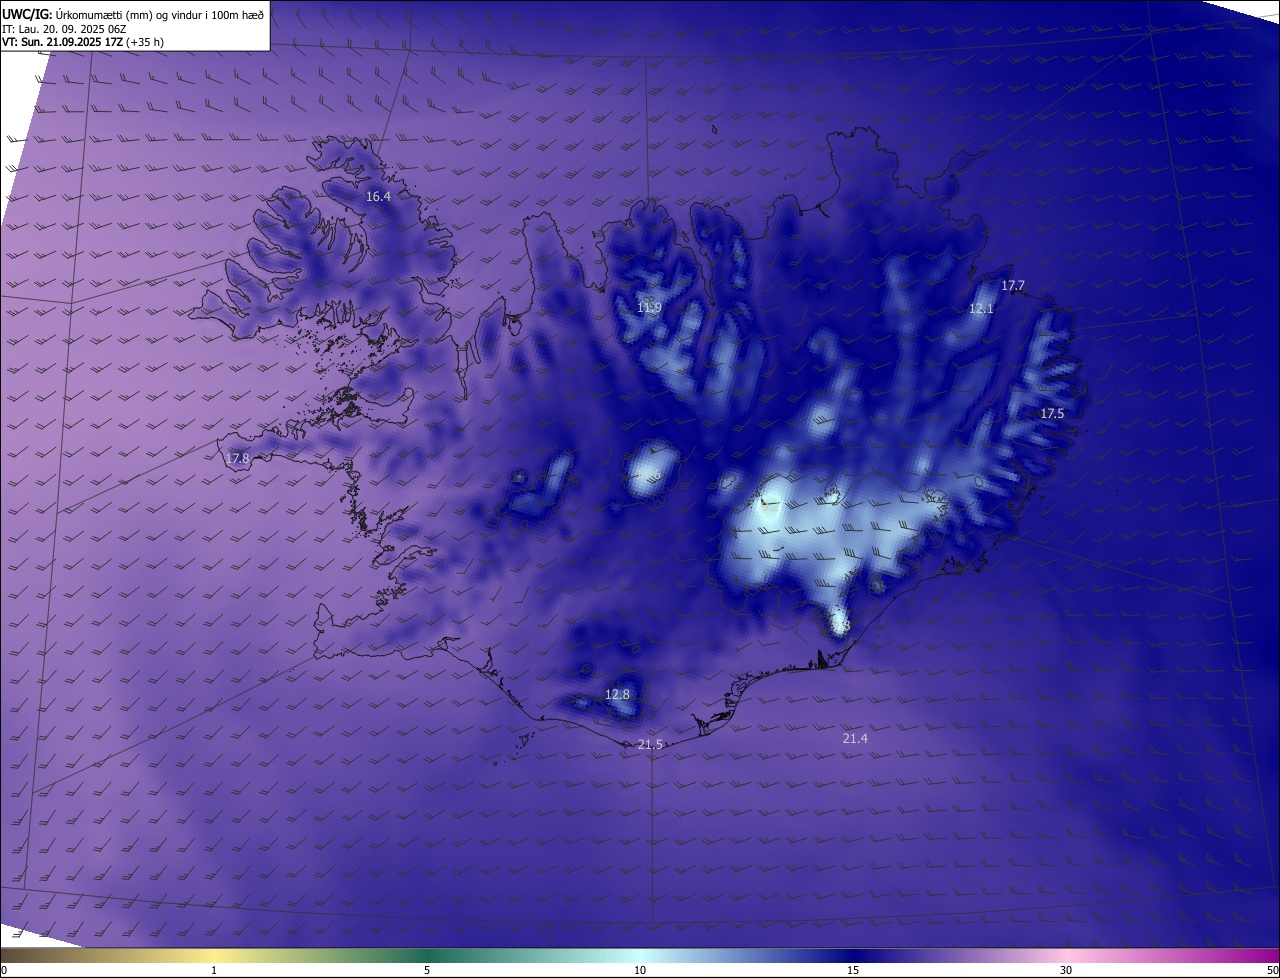Click the 12.1 value on the map
Viewport: 1280px width, 978px height.
coord(981,309)
